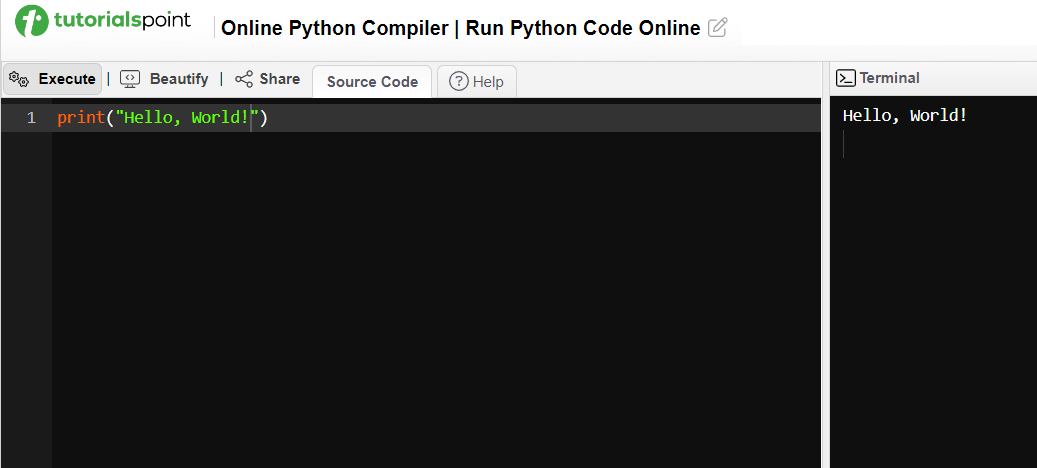The image size is (1037, 468).
Task: Click the "Hello, World!" string in editor
Action: tap(186, 118)
